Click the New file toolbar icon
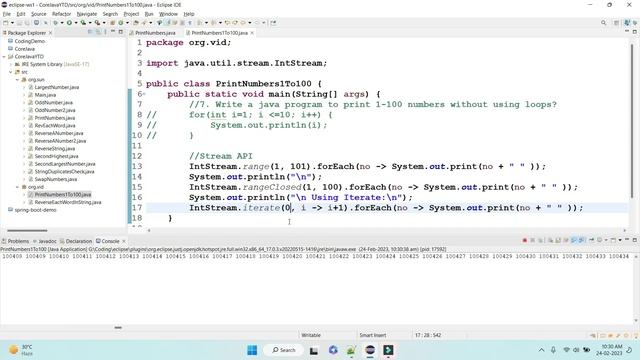This screenshot has width=640, height=360. tap(5, 23)
